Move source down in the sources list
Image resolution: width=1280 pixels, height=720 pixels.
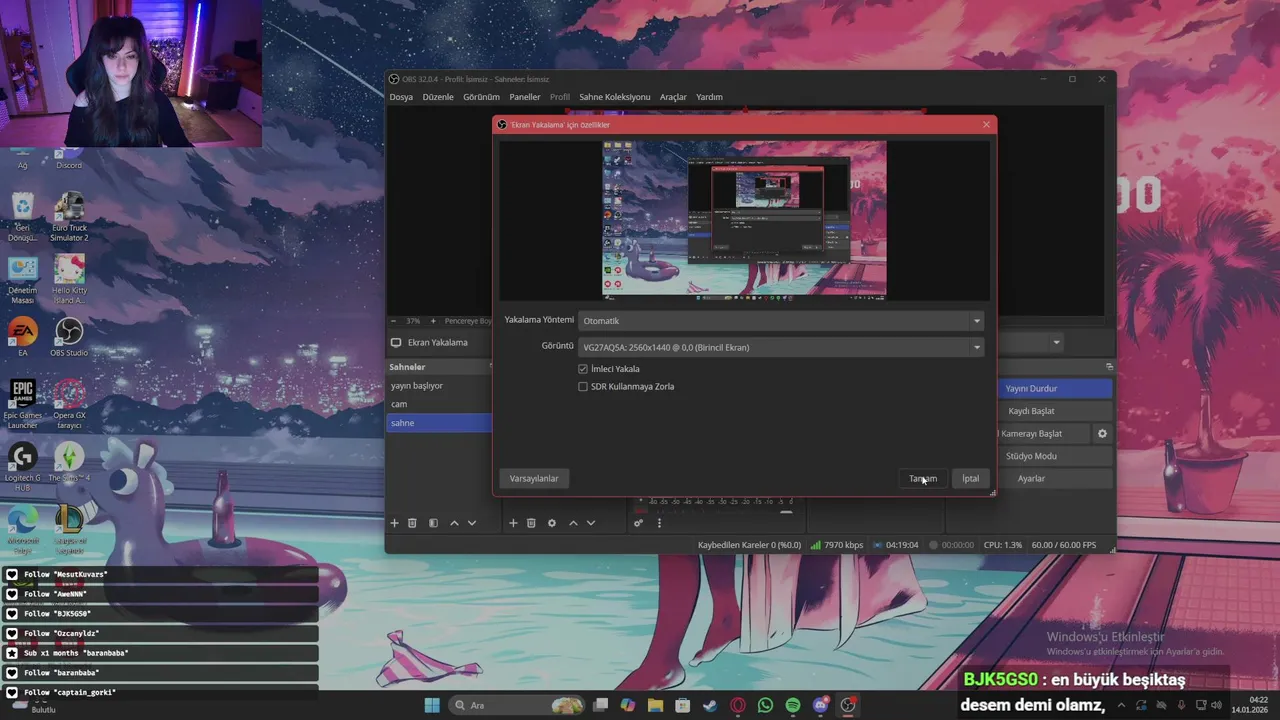coord(591,523)
